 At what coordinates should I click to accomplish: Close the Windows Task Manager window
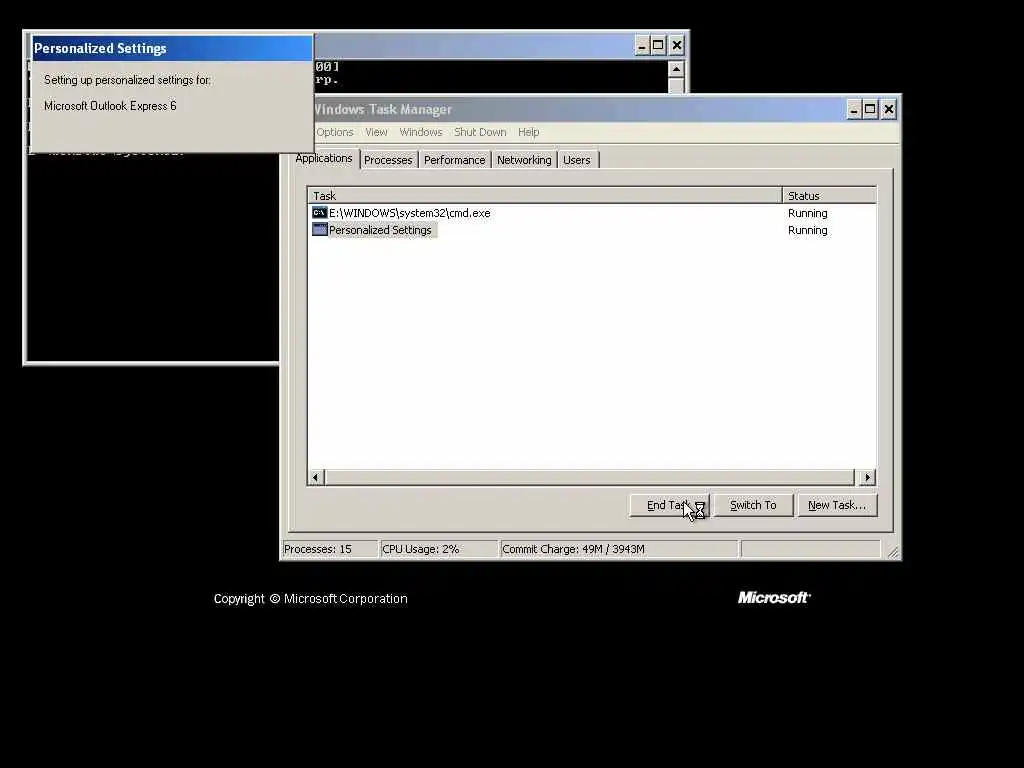888,109
